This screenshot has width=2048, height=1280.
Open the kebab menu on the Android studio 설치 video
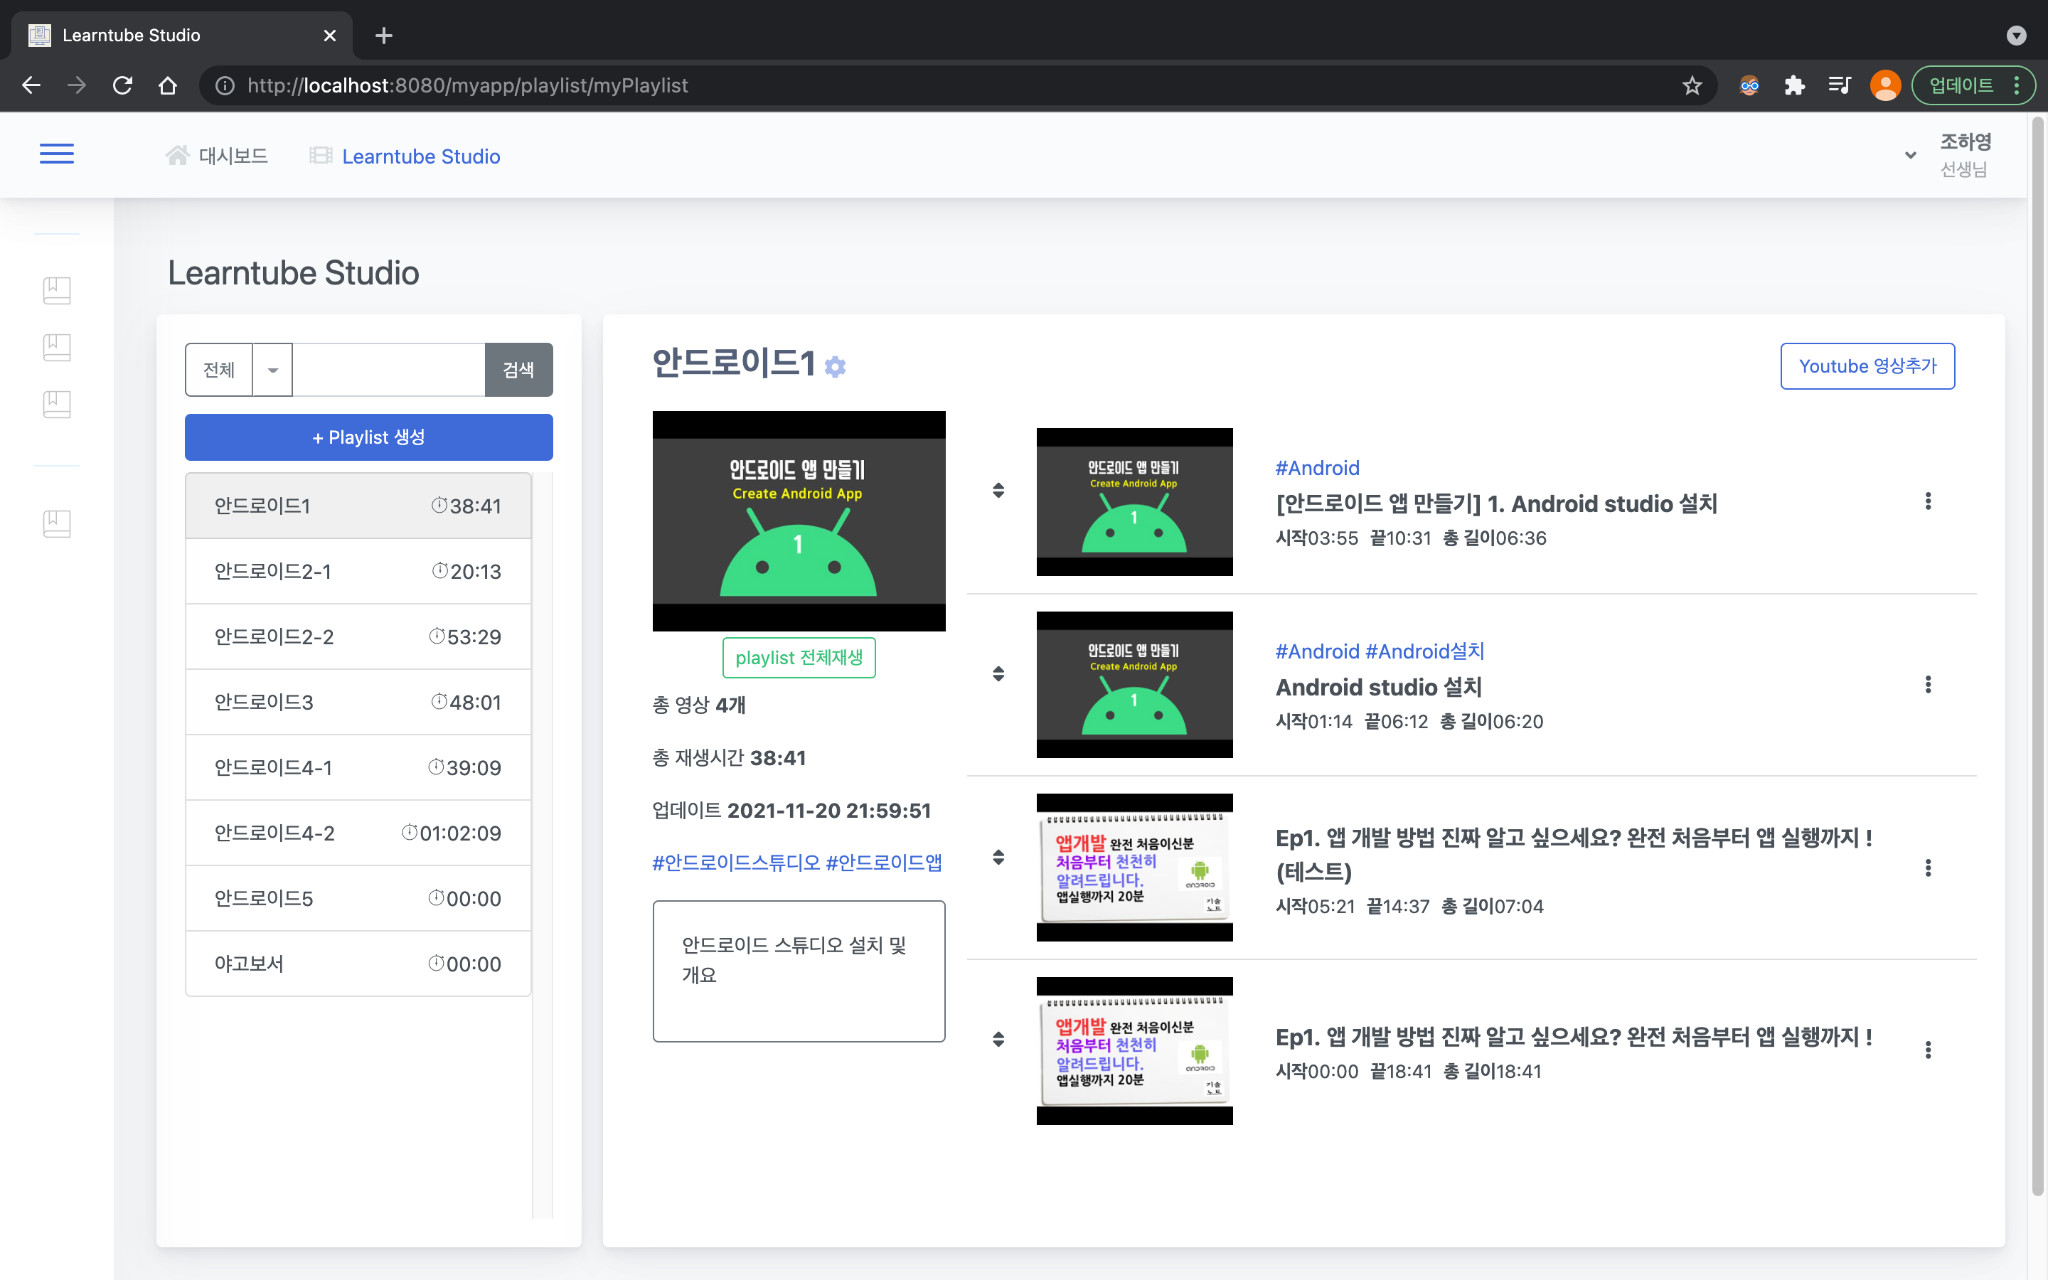pos(1928,685)
